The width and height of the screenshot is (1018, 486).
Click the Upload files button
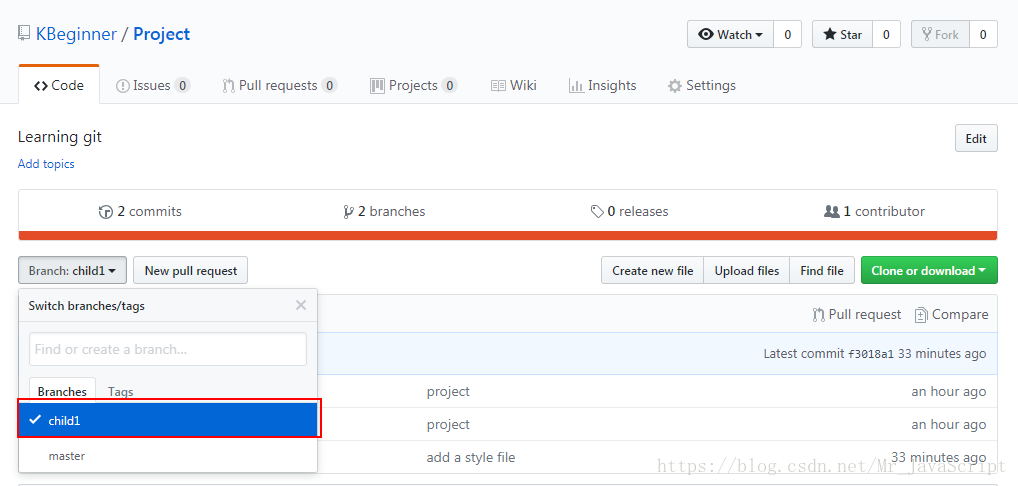(x=747, y=271)
